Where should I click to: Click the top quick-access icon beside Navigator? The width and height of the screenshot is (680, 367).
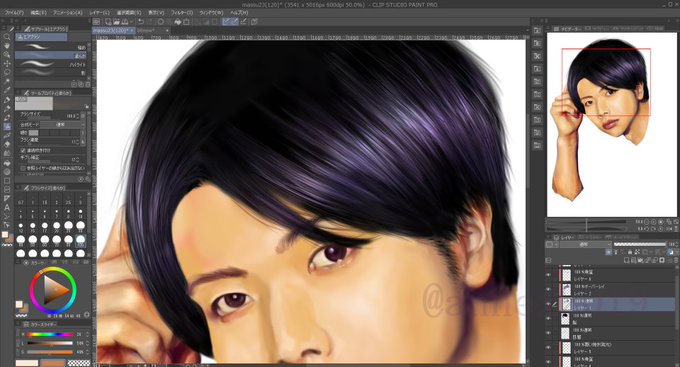pos(537,30)
